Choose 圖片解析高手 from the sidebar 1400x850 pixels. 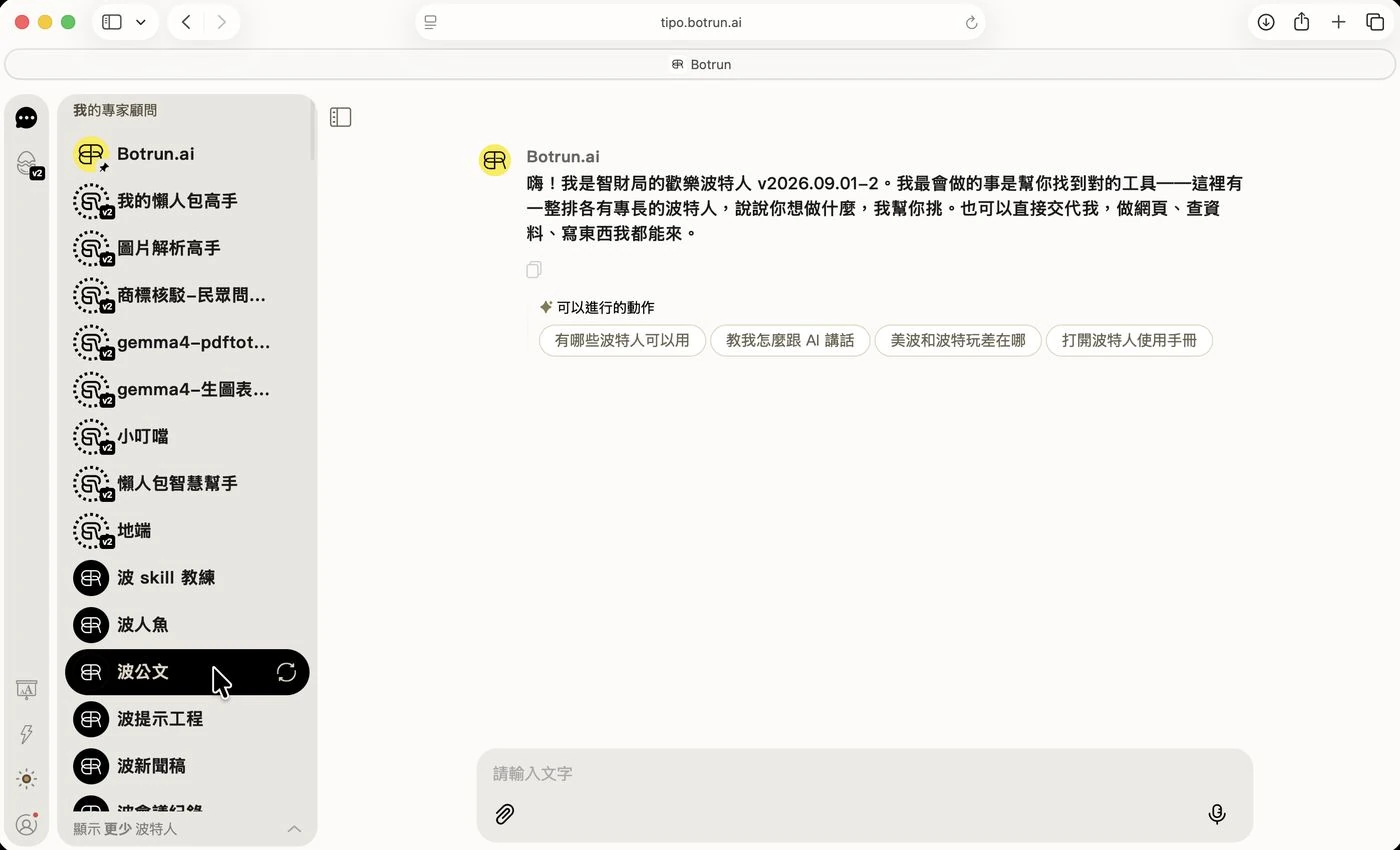[187, 248]
